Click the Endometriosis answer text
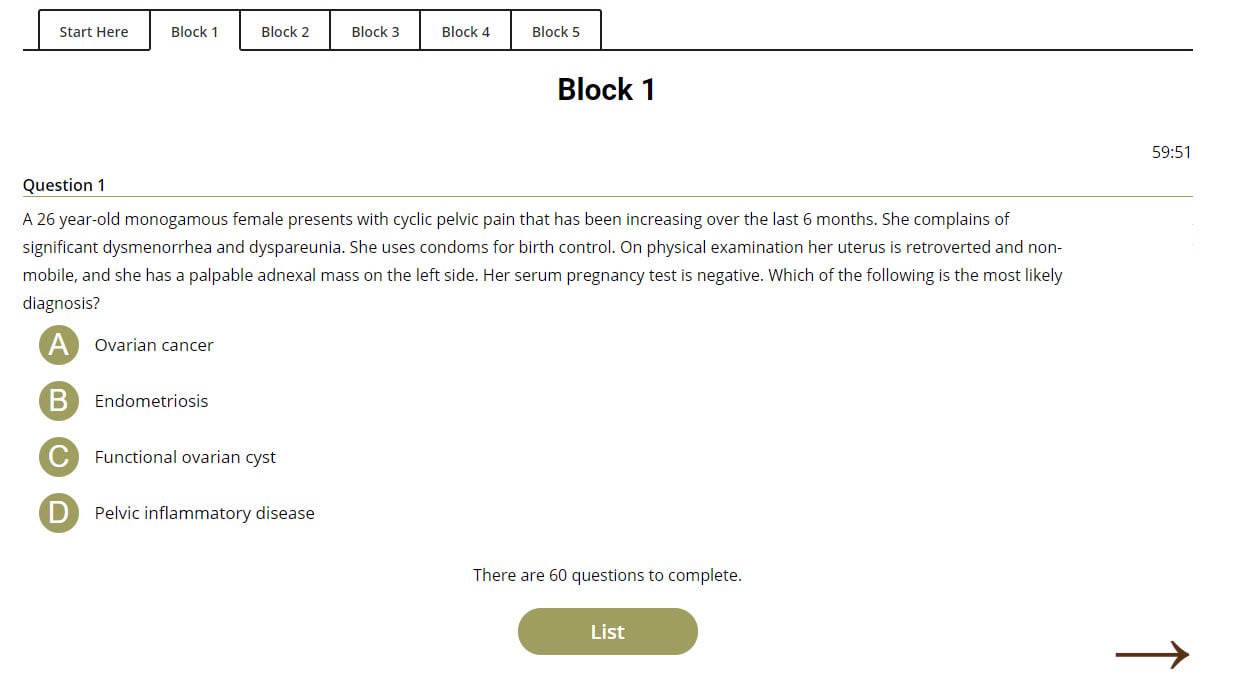 point(151,401)
